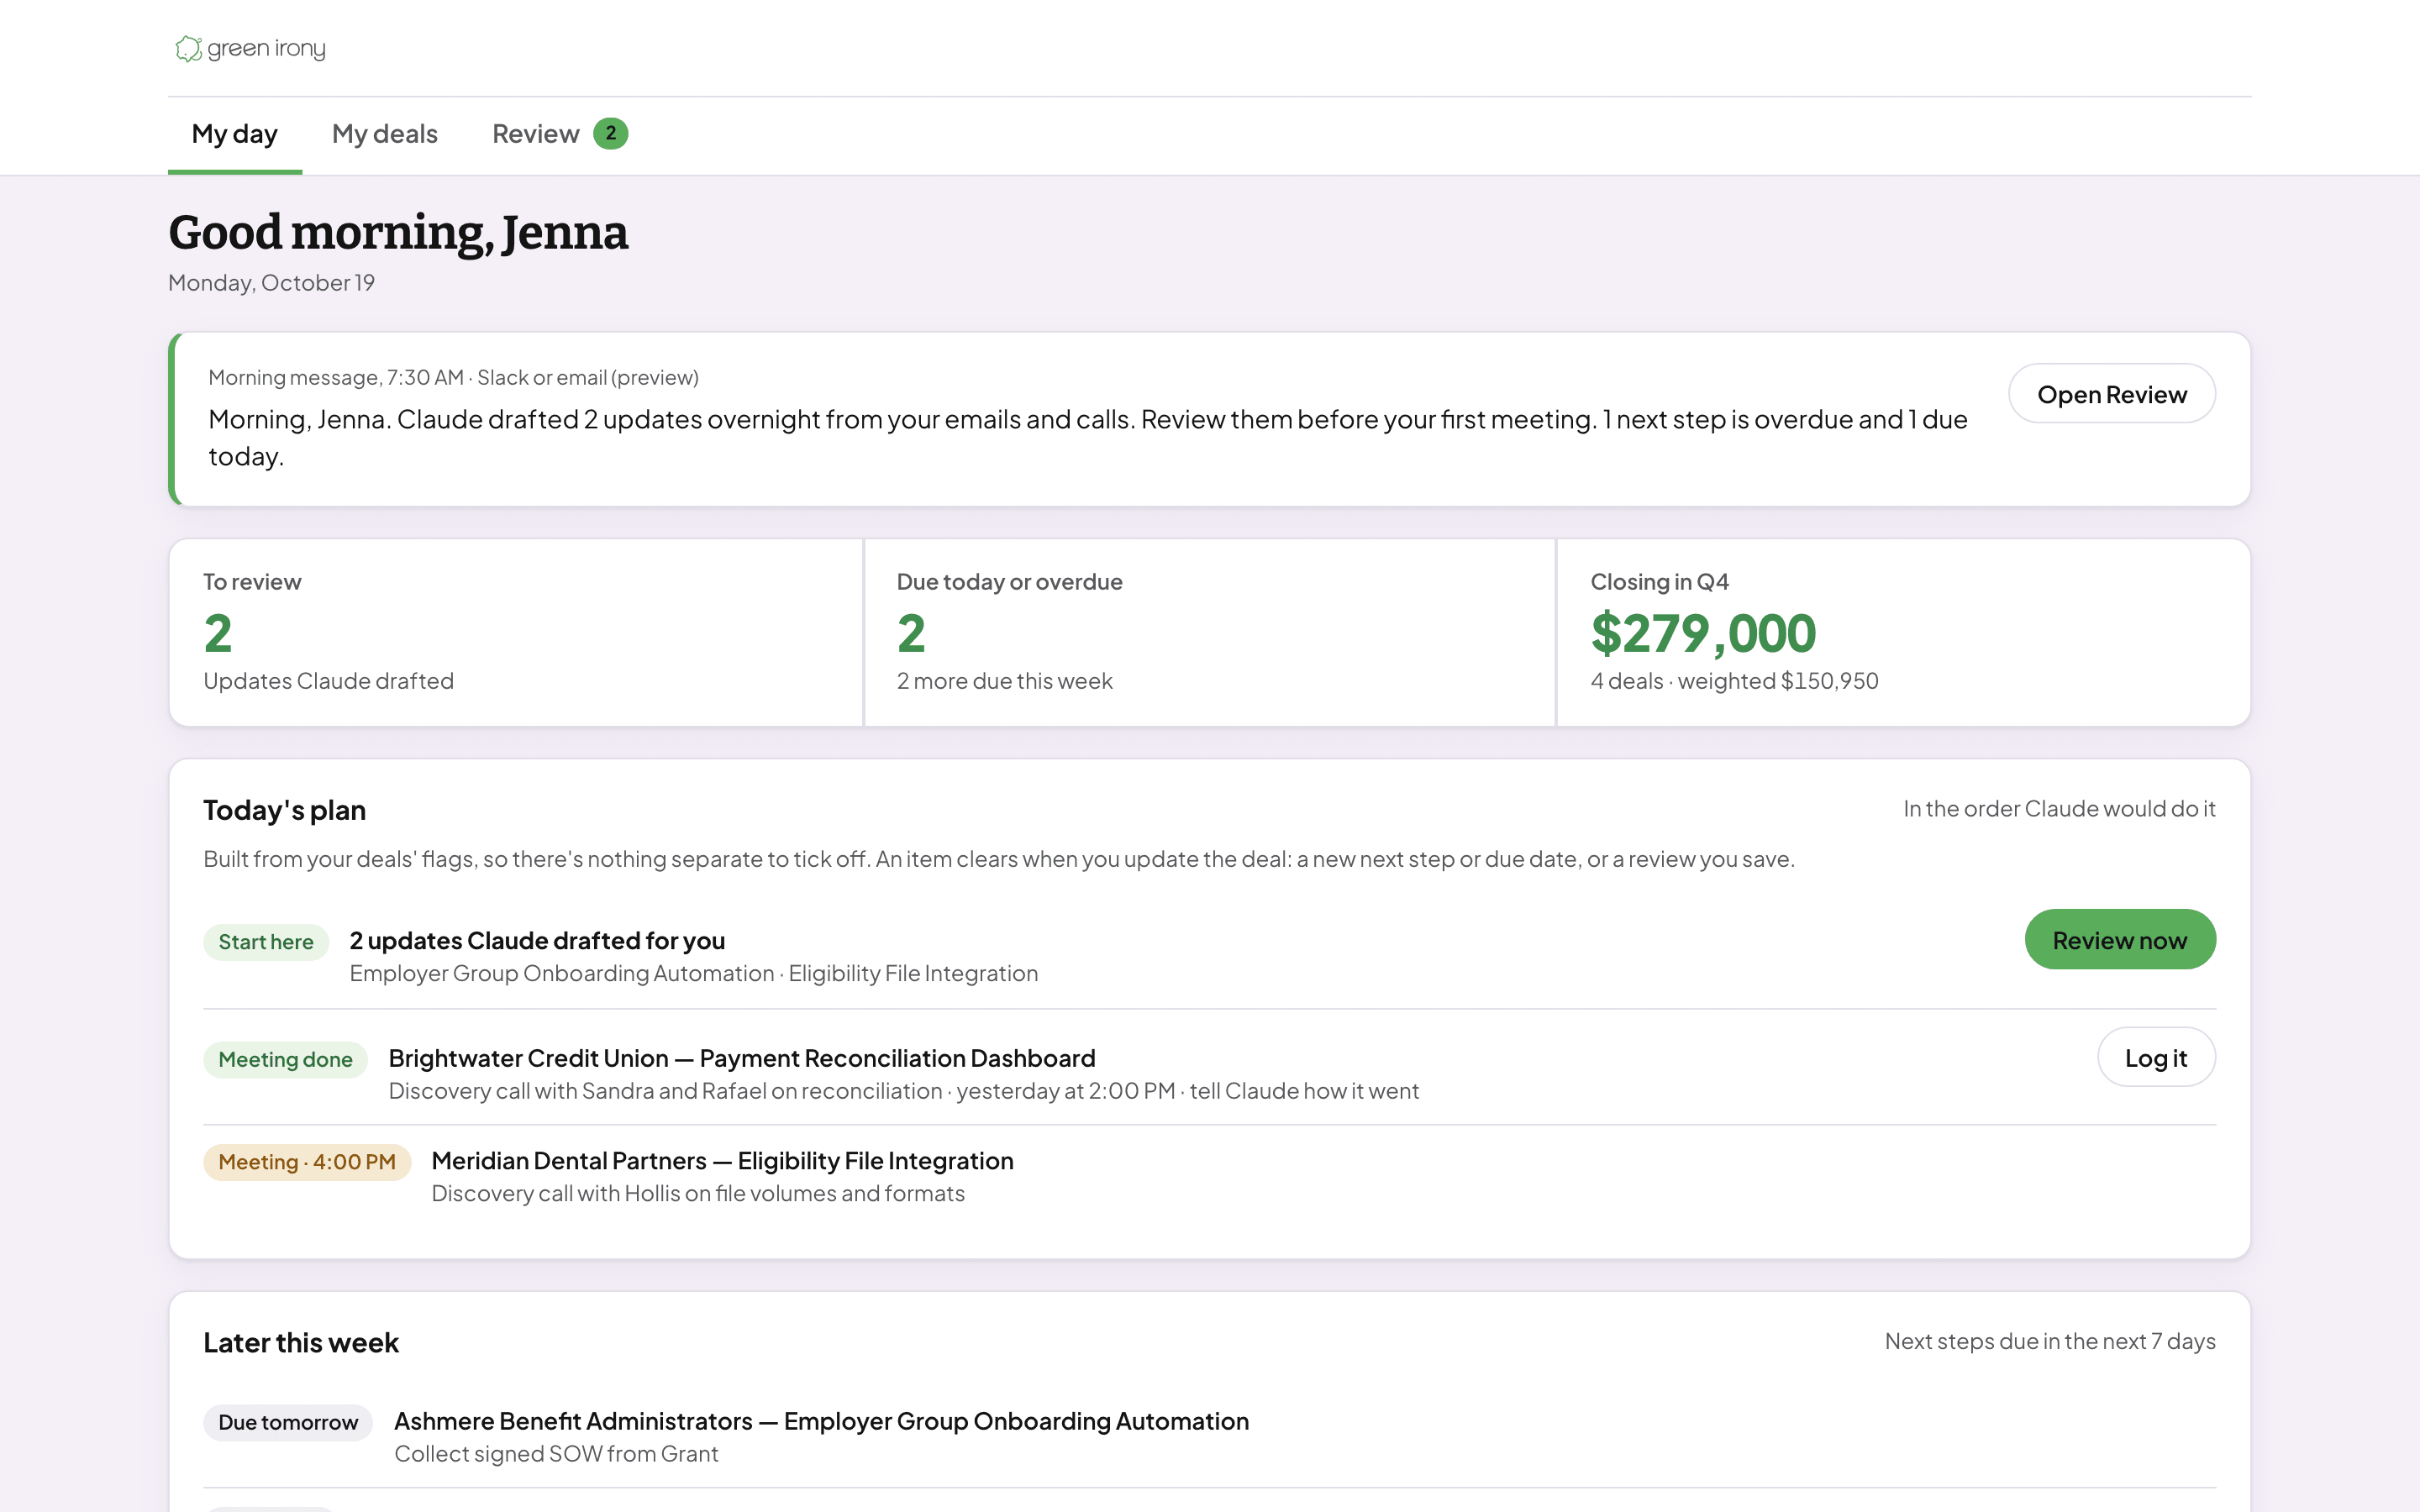Select the To review stat card

[x=516, y=632]
